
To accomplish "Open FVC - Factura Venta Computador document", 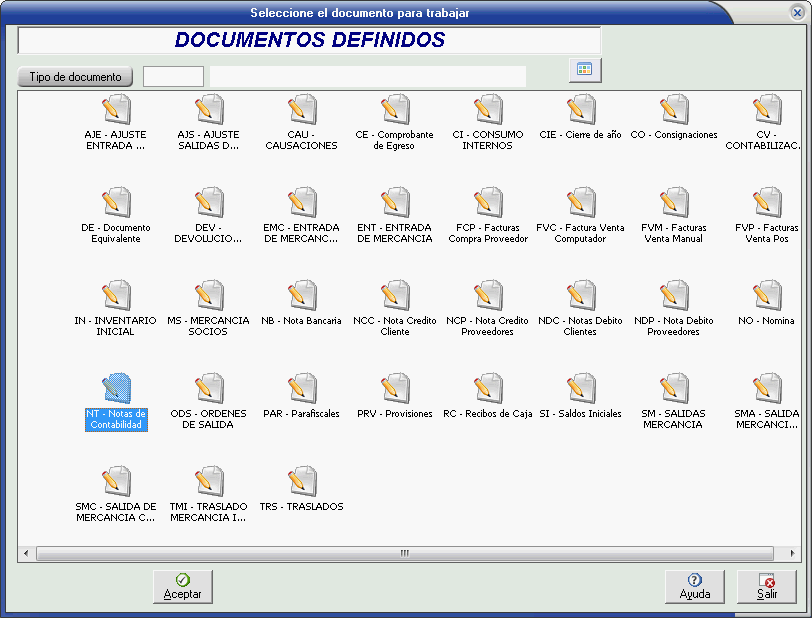I will click(x=581, y=203).
